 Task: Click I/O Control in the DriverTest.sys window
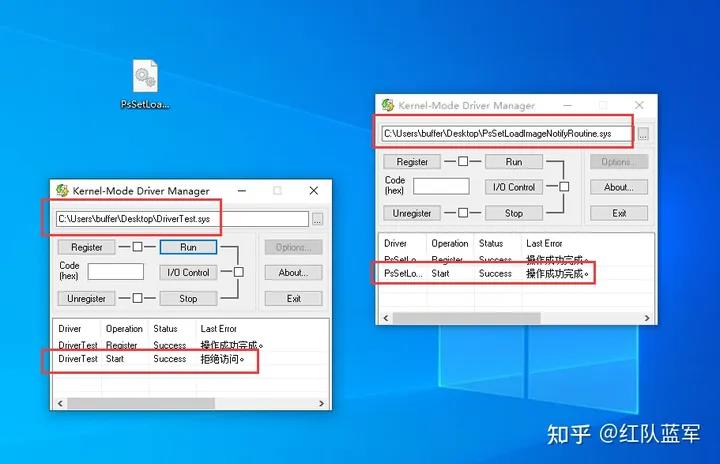pos(188,272)
